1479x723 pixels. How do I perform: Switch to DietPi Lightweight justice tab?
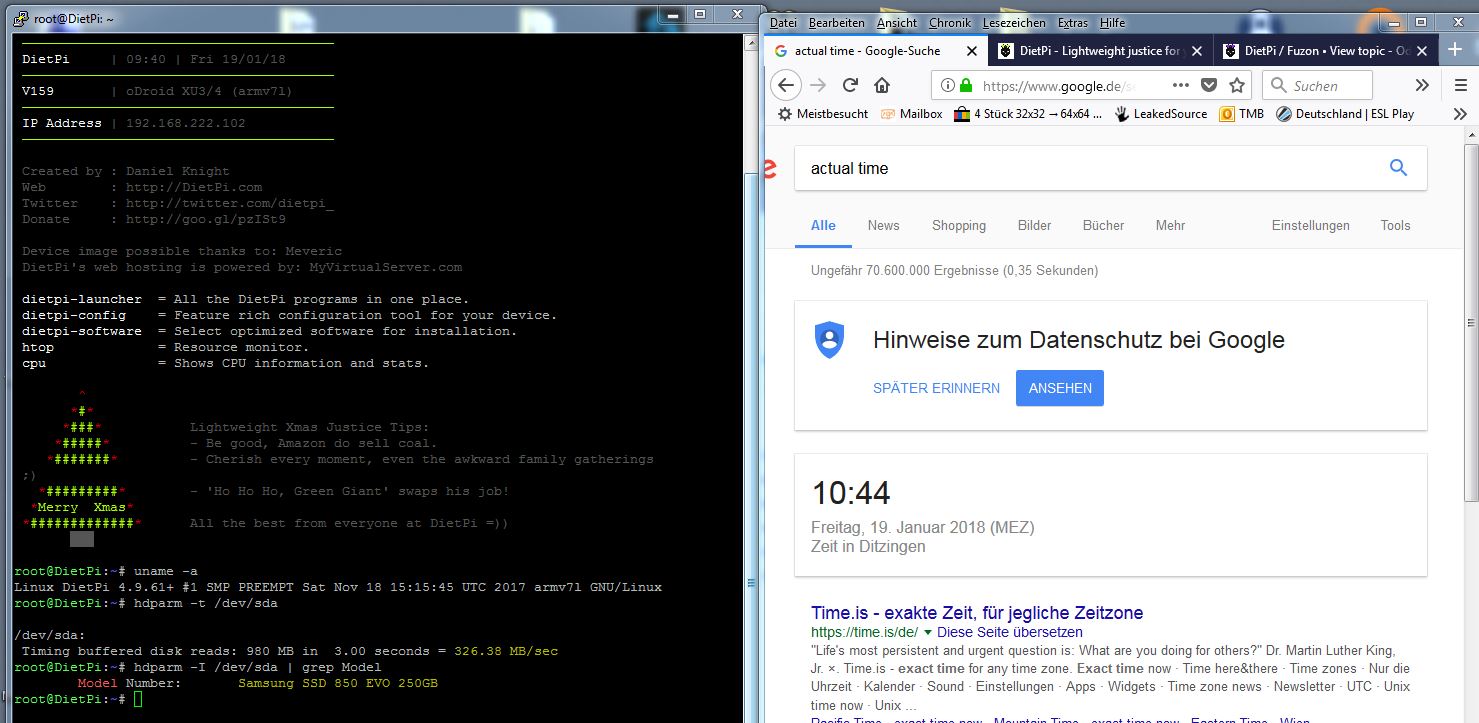tap(1101, 51)
